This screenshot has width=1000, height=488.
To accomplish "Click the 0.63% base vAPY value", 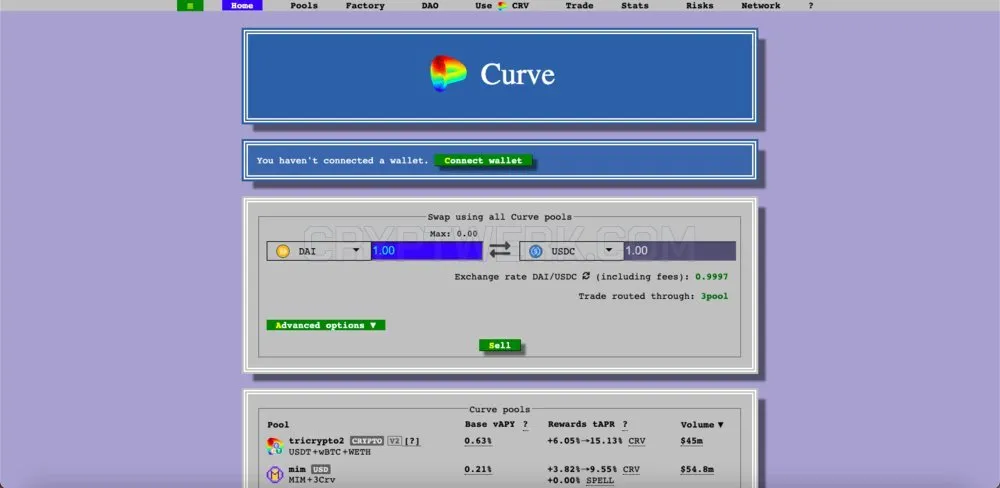I will 478,441.
